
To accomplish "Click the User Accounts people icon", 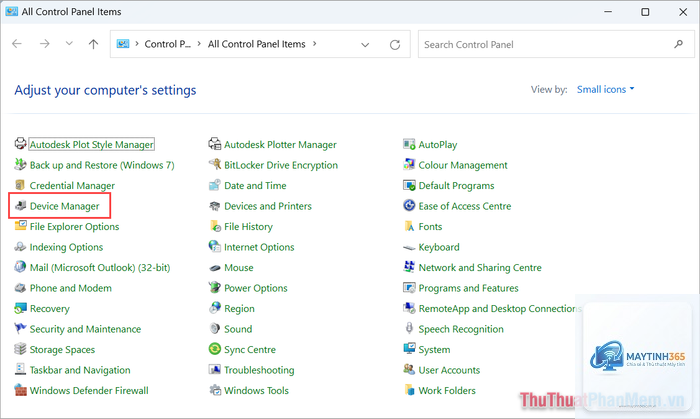I will 409,369.
